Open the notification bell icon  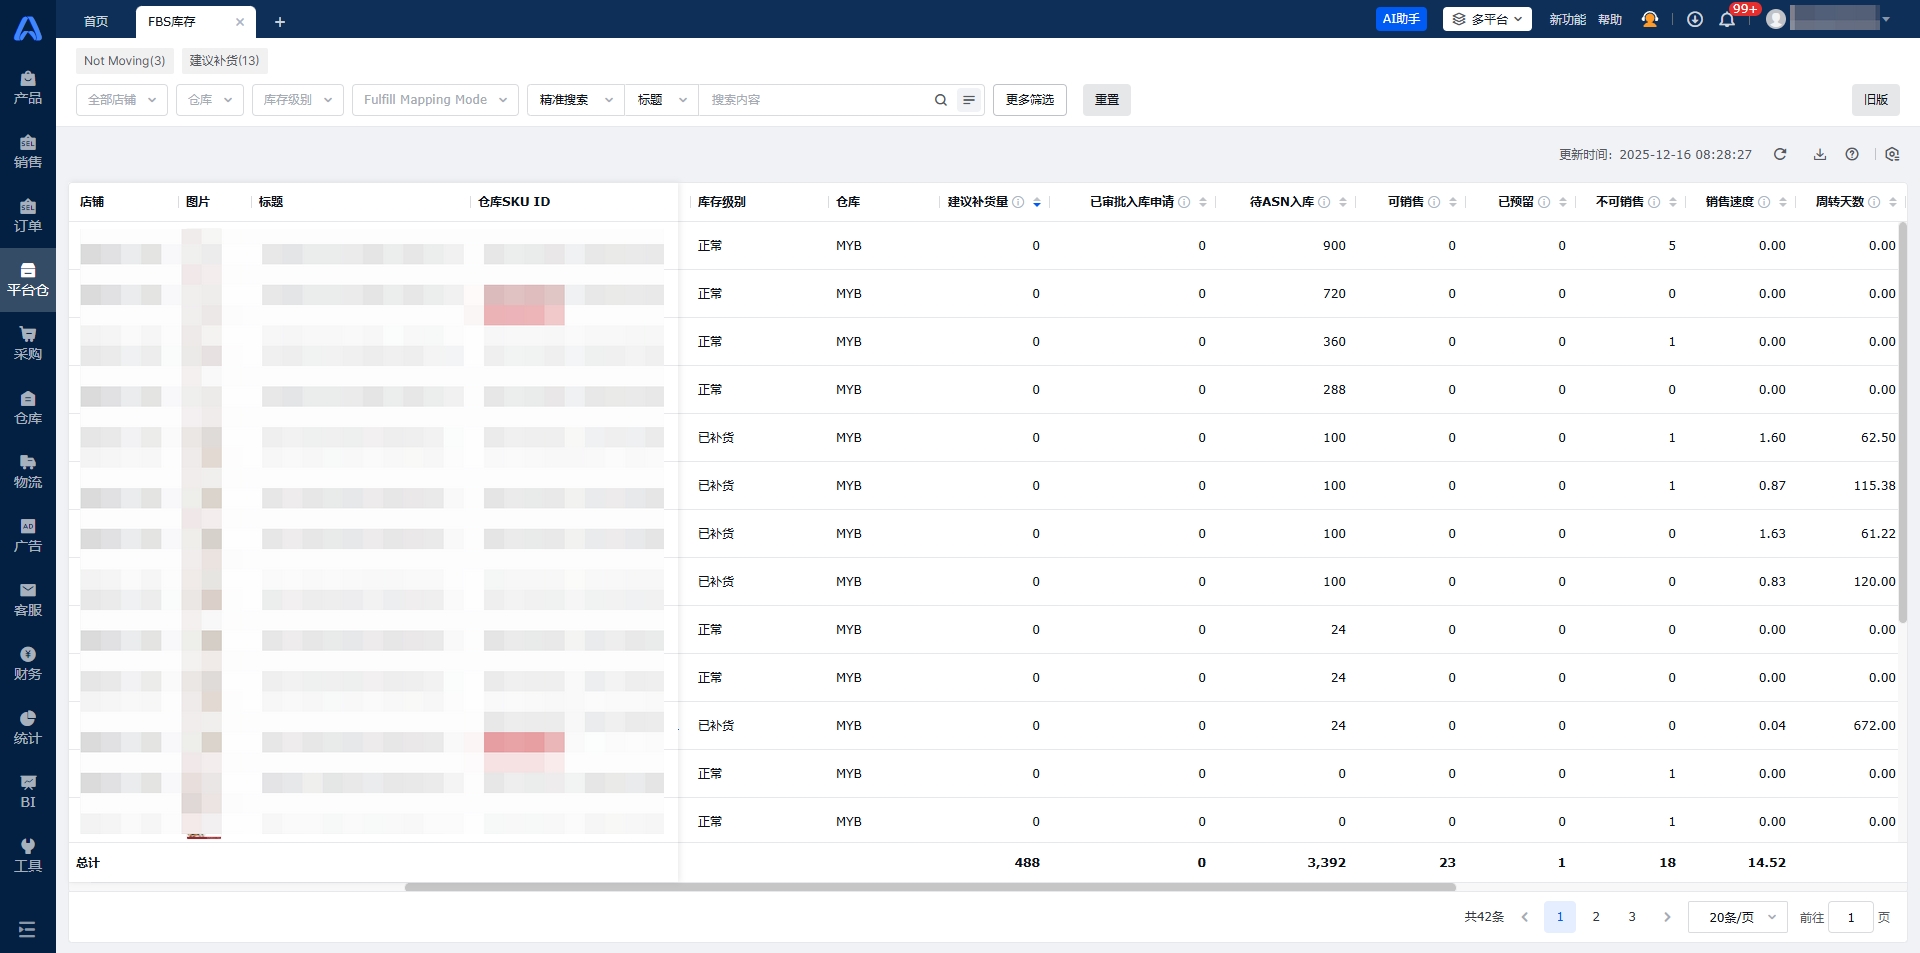coord(1727,19)
